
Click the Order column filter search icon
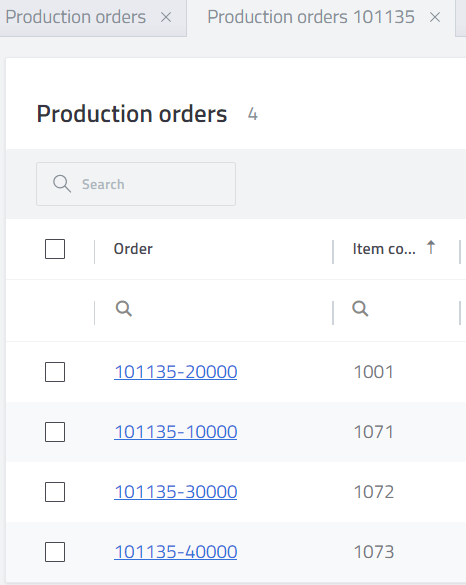[123, 309]
